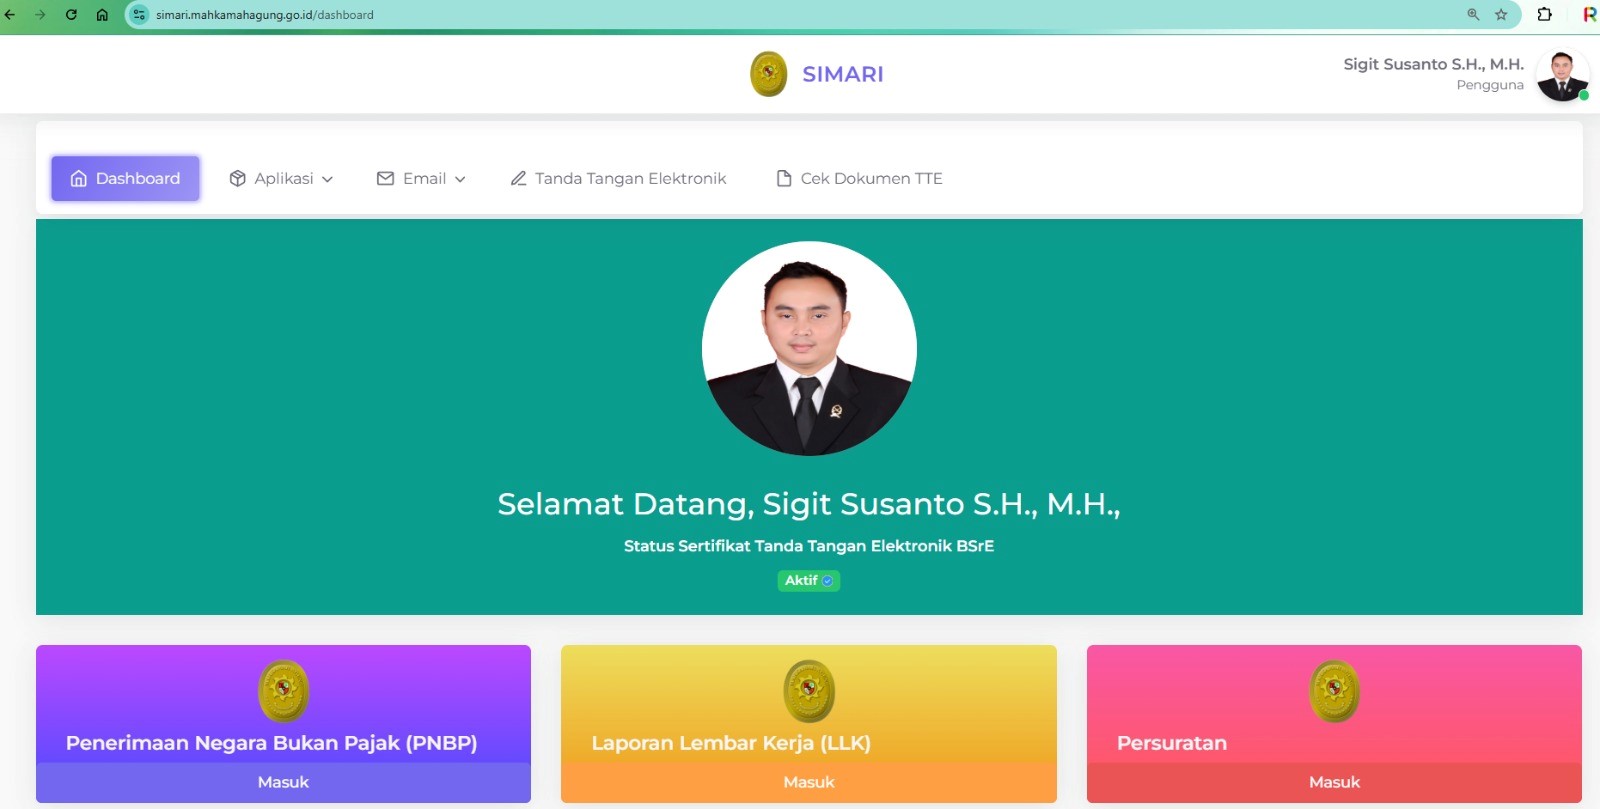Click the browser home icon

102,15
